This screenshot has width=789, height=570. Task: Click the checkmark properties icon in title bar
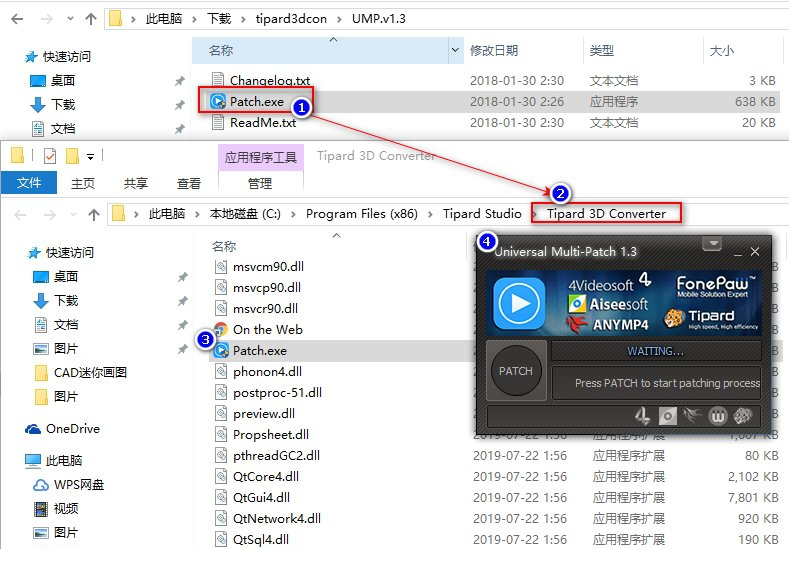pos(50,156)
